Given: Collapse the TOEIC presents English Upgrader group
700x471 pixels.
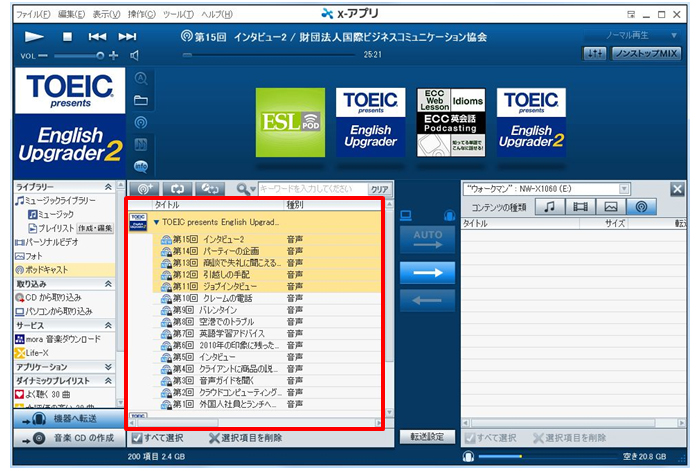Looking at the screenshot, I should 156,222.
